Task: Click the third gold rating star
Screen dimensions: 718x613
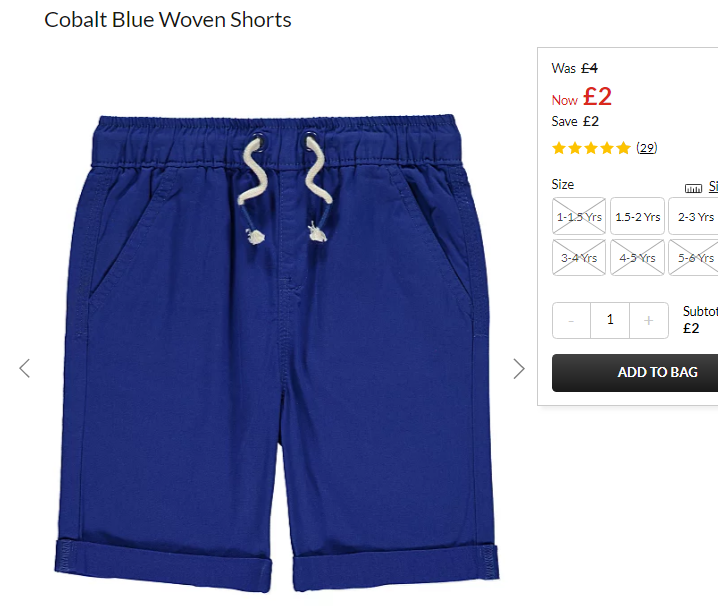Action: 591,148
